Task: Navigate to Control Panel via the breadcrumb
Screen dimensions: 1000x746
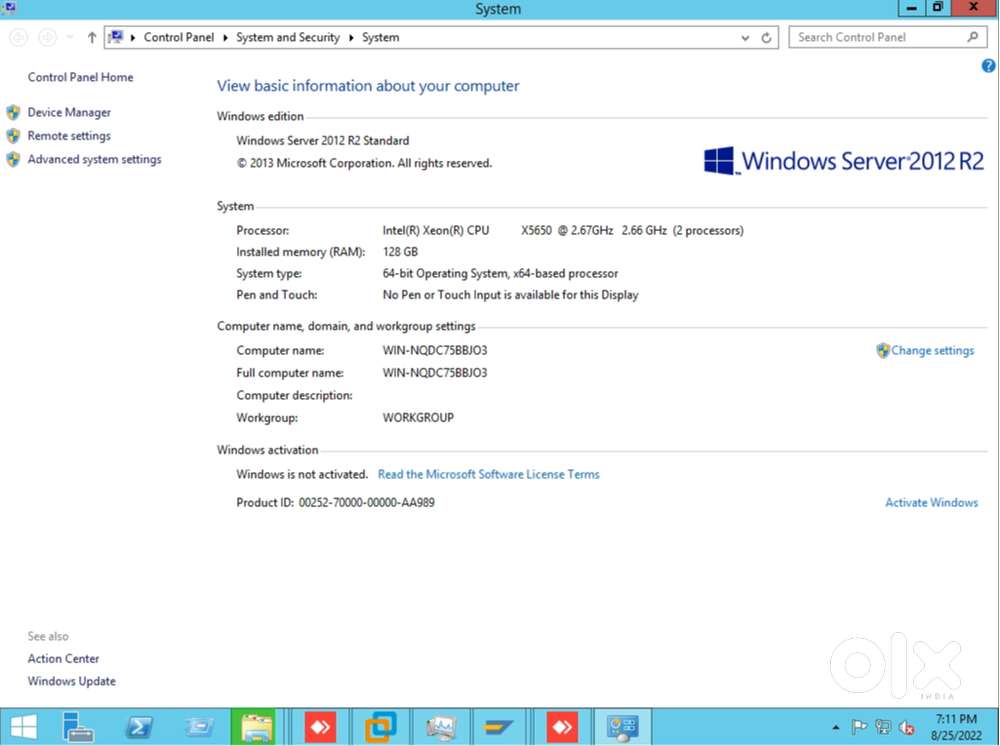Action: (x=179, y=37)
